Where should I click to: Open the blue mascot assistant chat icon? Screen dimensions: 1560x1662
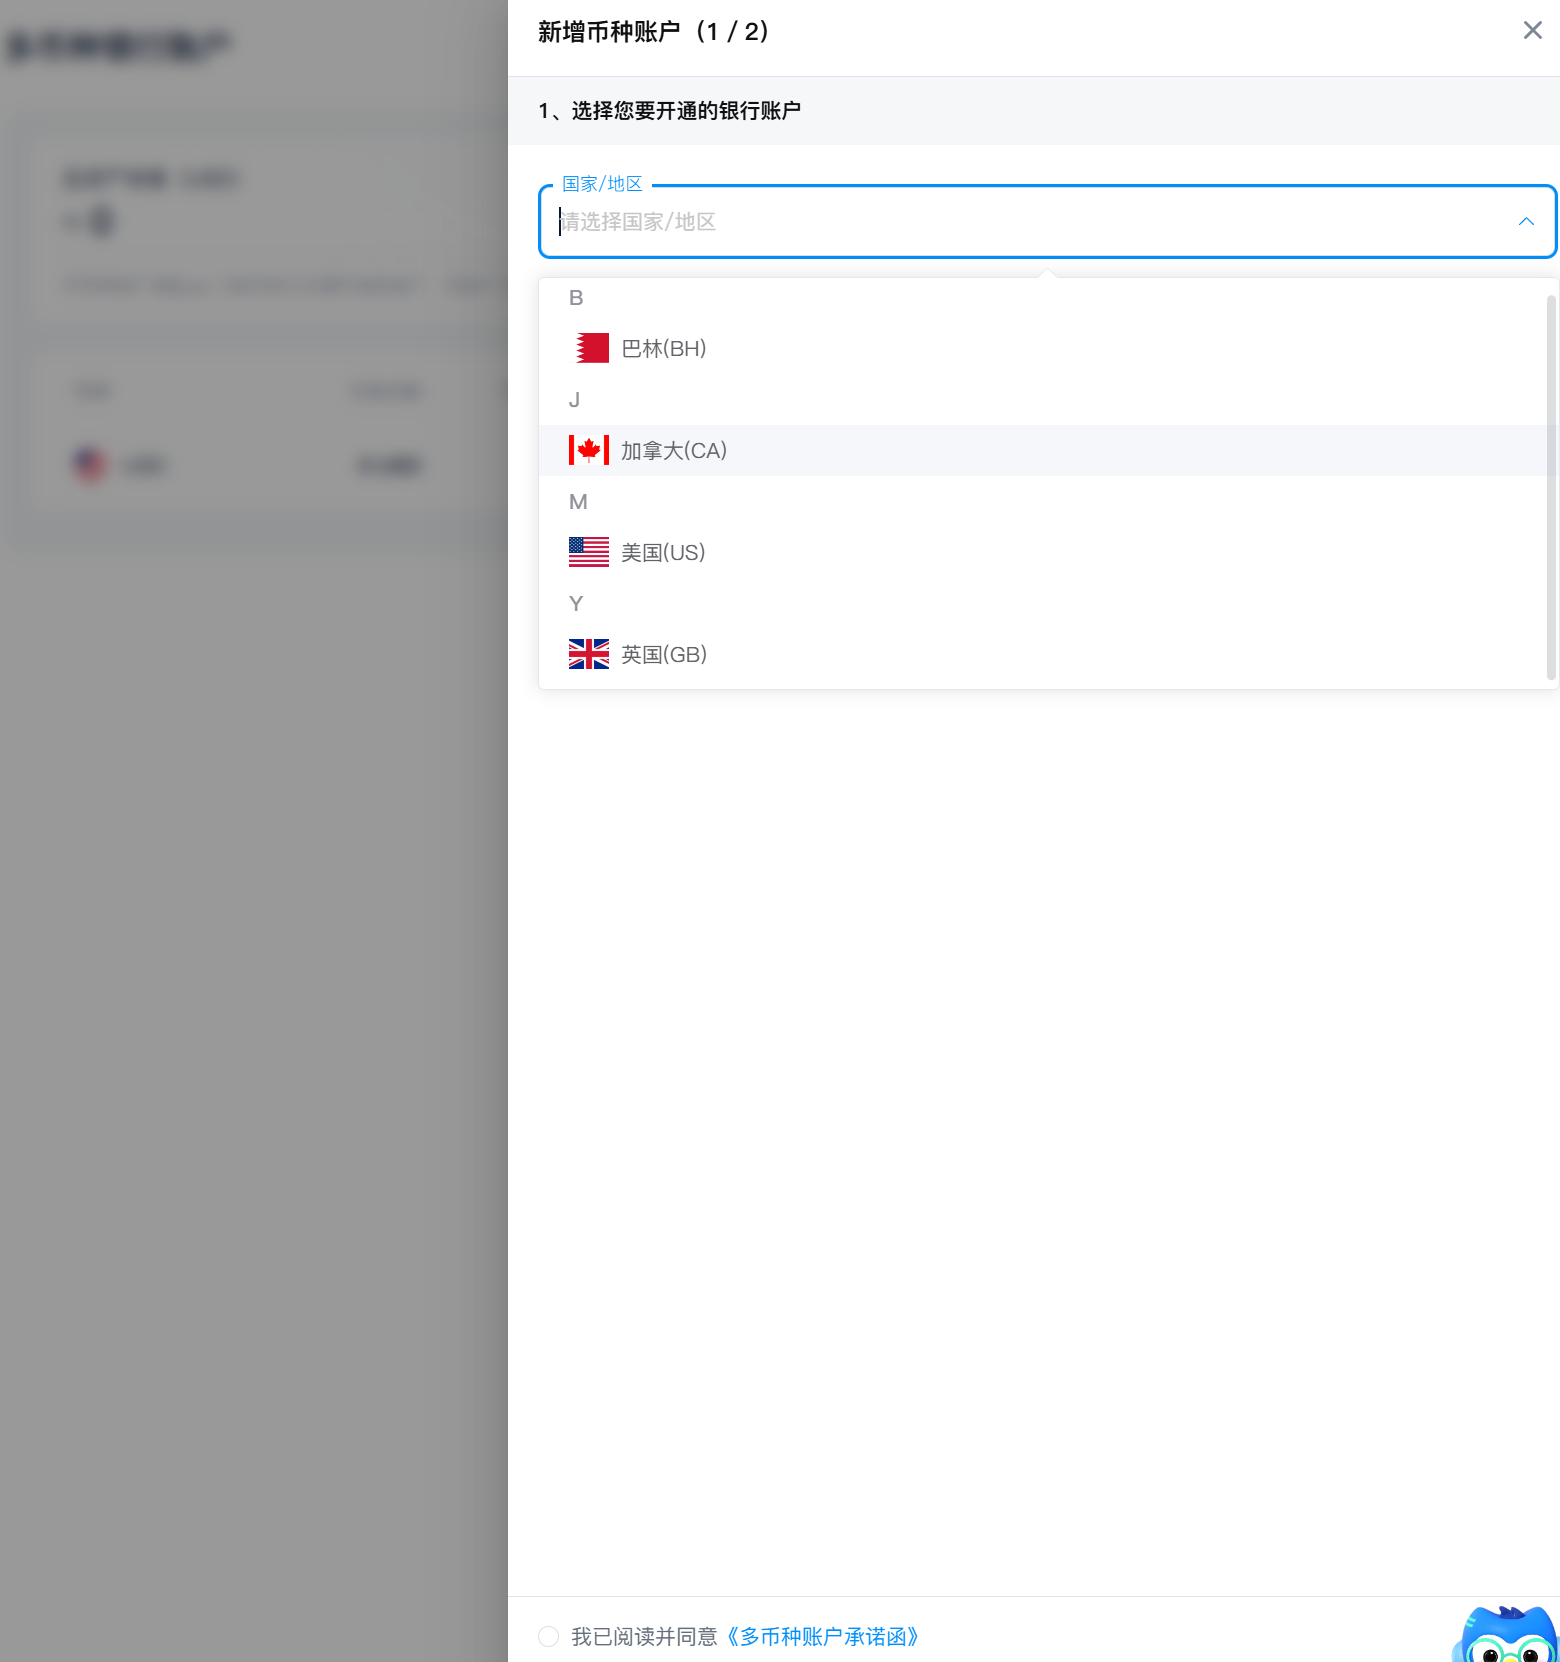coord(1508,1636)
